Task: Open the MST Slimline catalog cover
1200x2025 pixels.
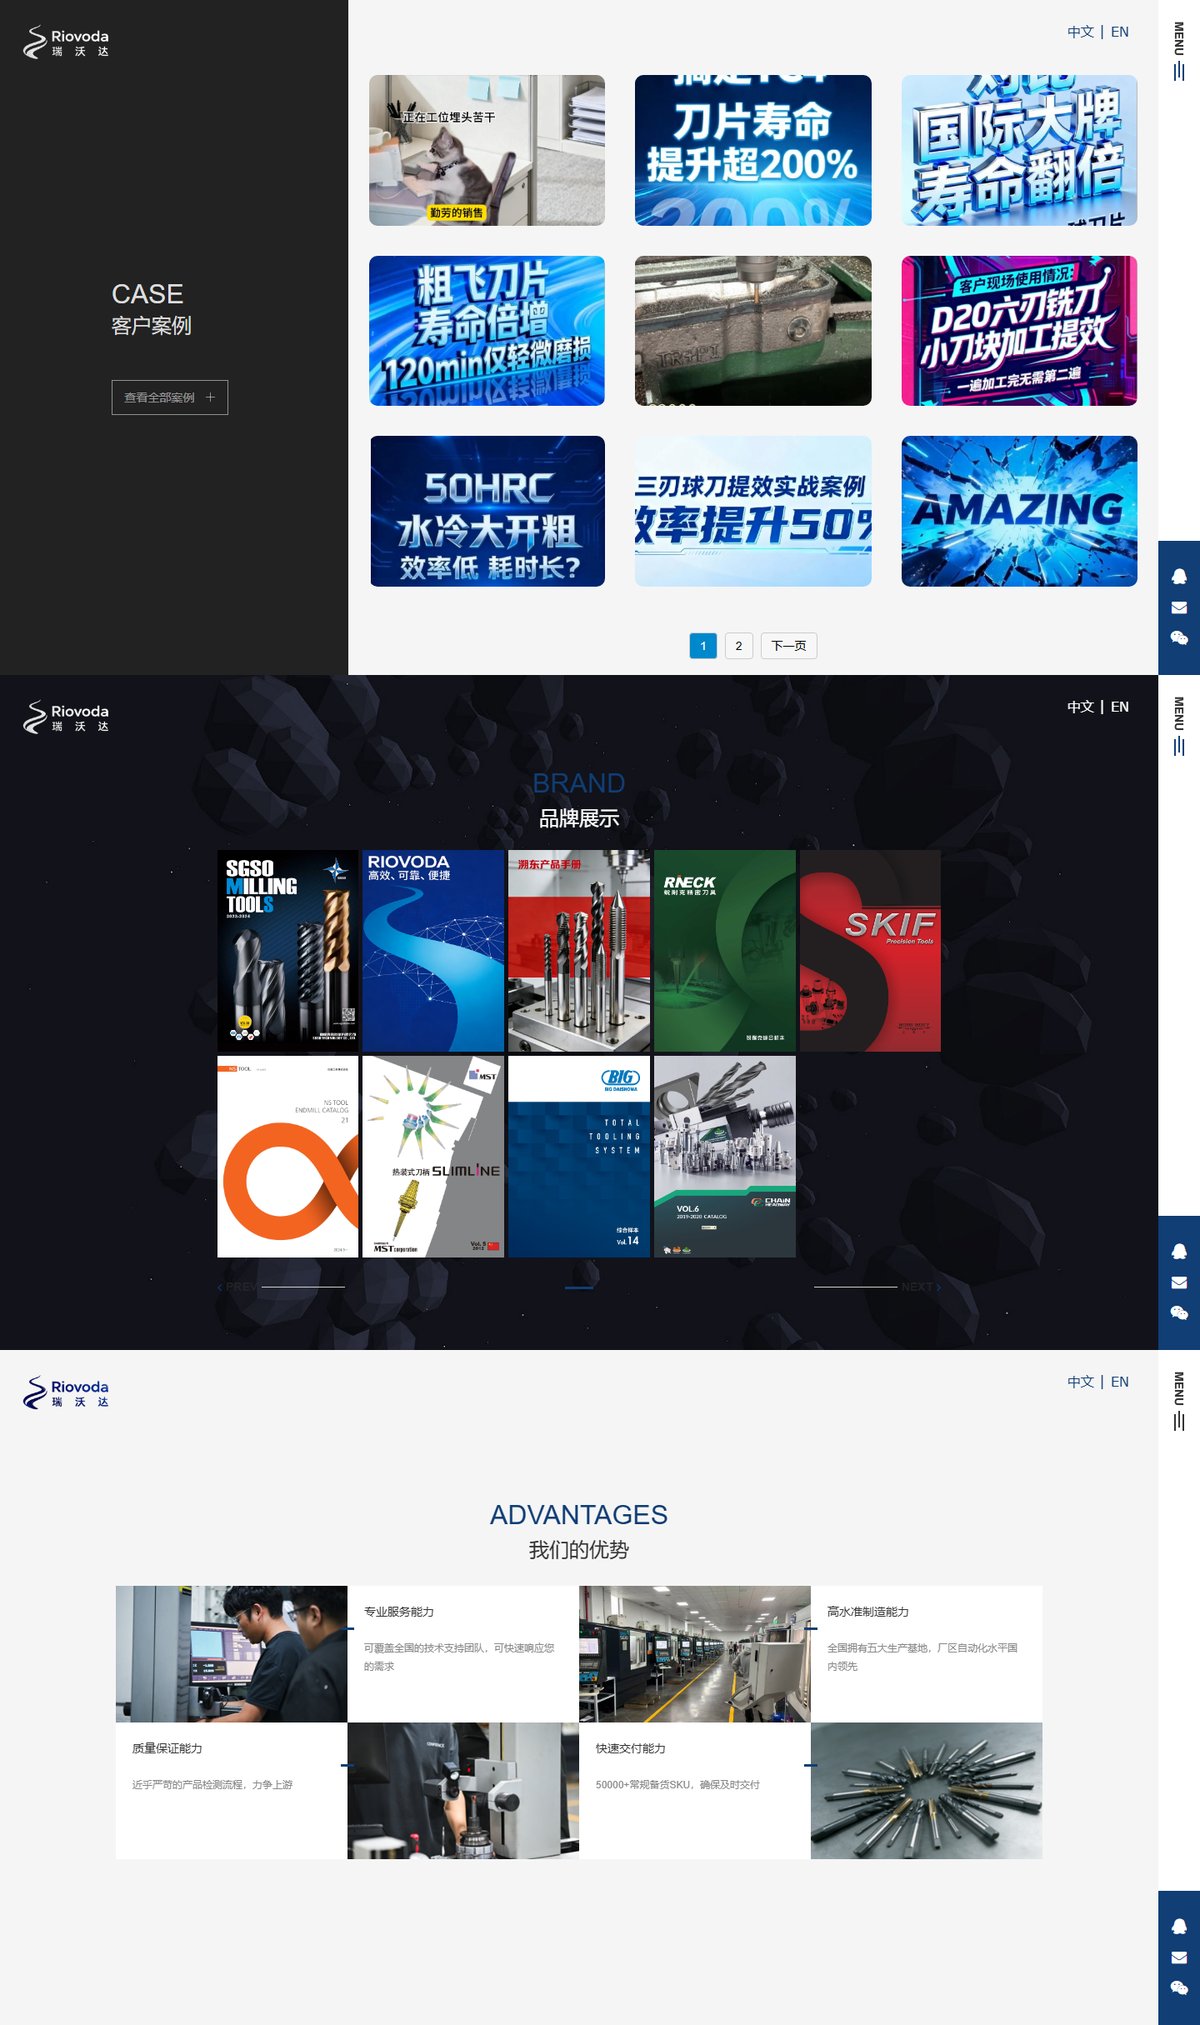Action: click(x=433, y=1156)
